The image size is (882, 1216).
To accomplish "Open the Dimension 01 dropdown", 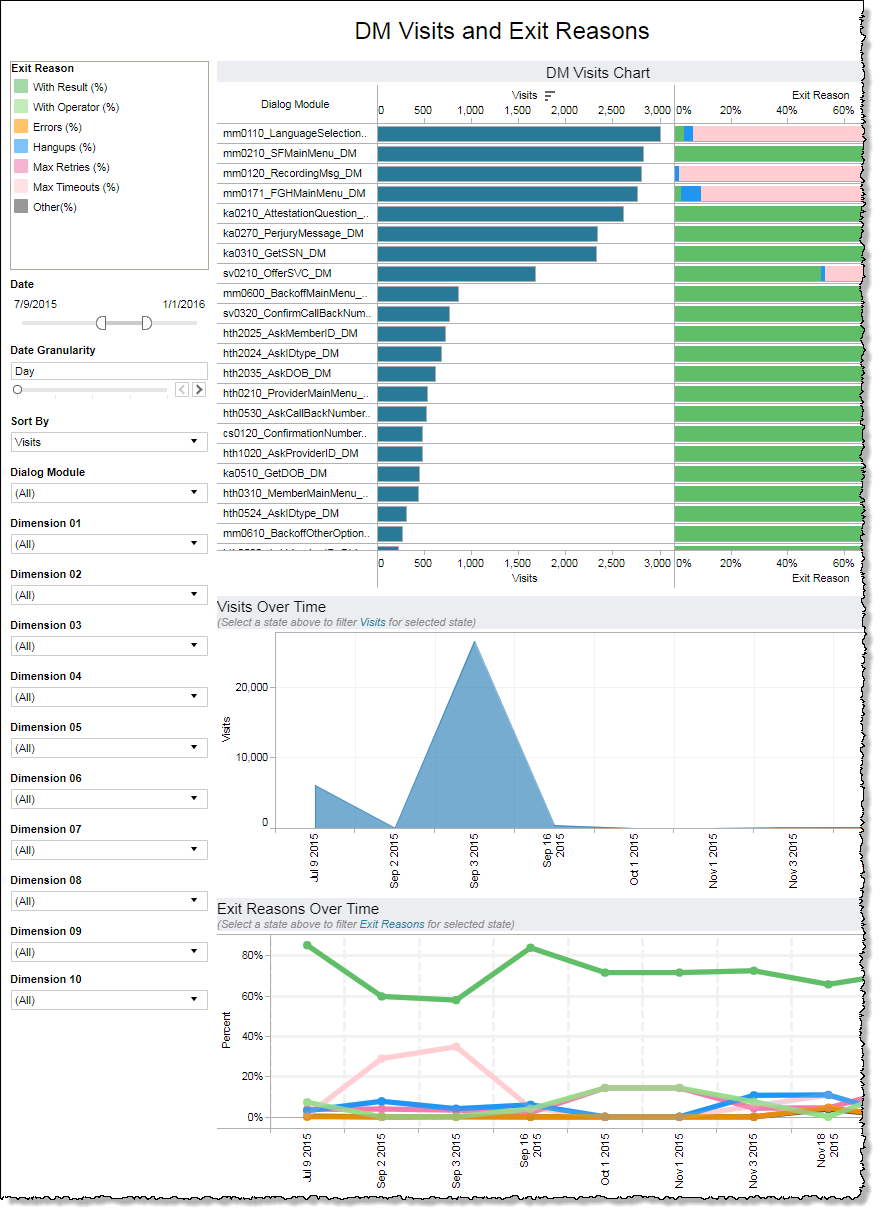I will click(x=109, y=544).
